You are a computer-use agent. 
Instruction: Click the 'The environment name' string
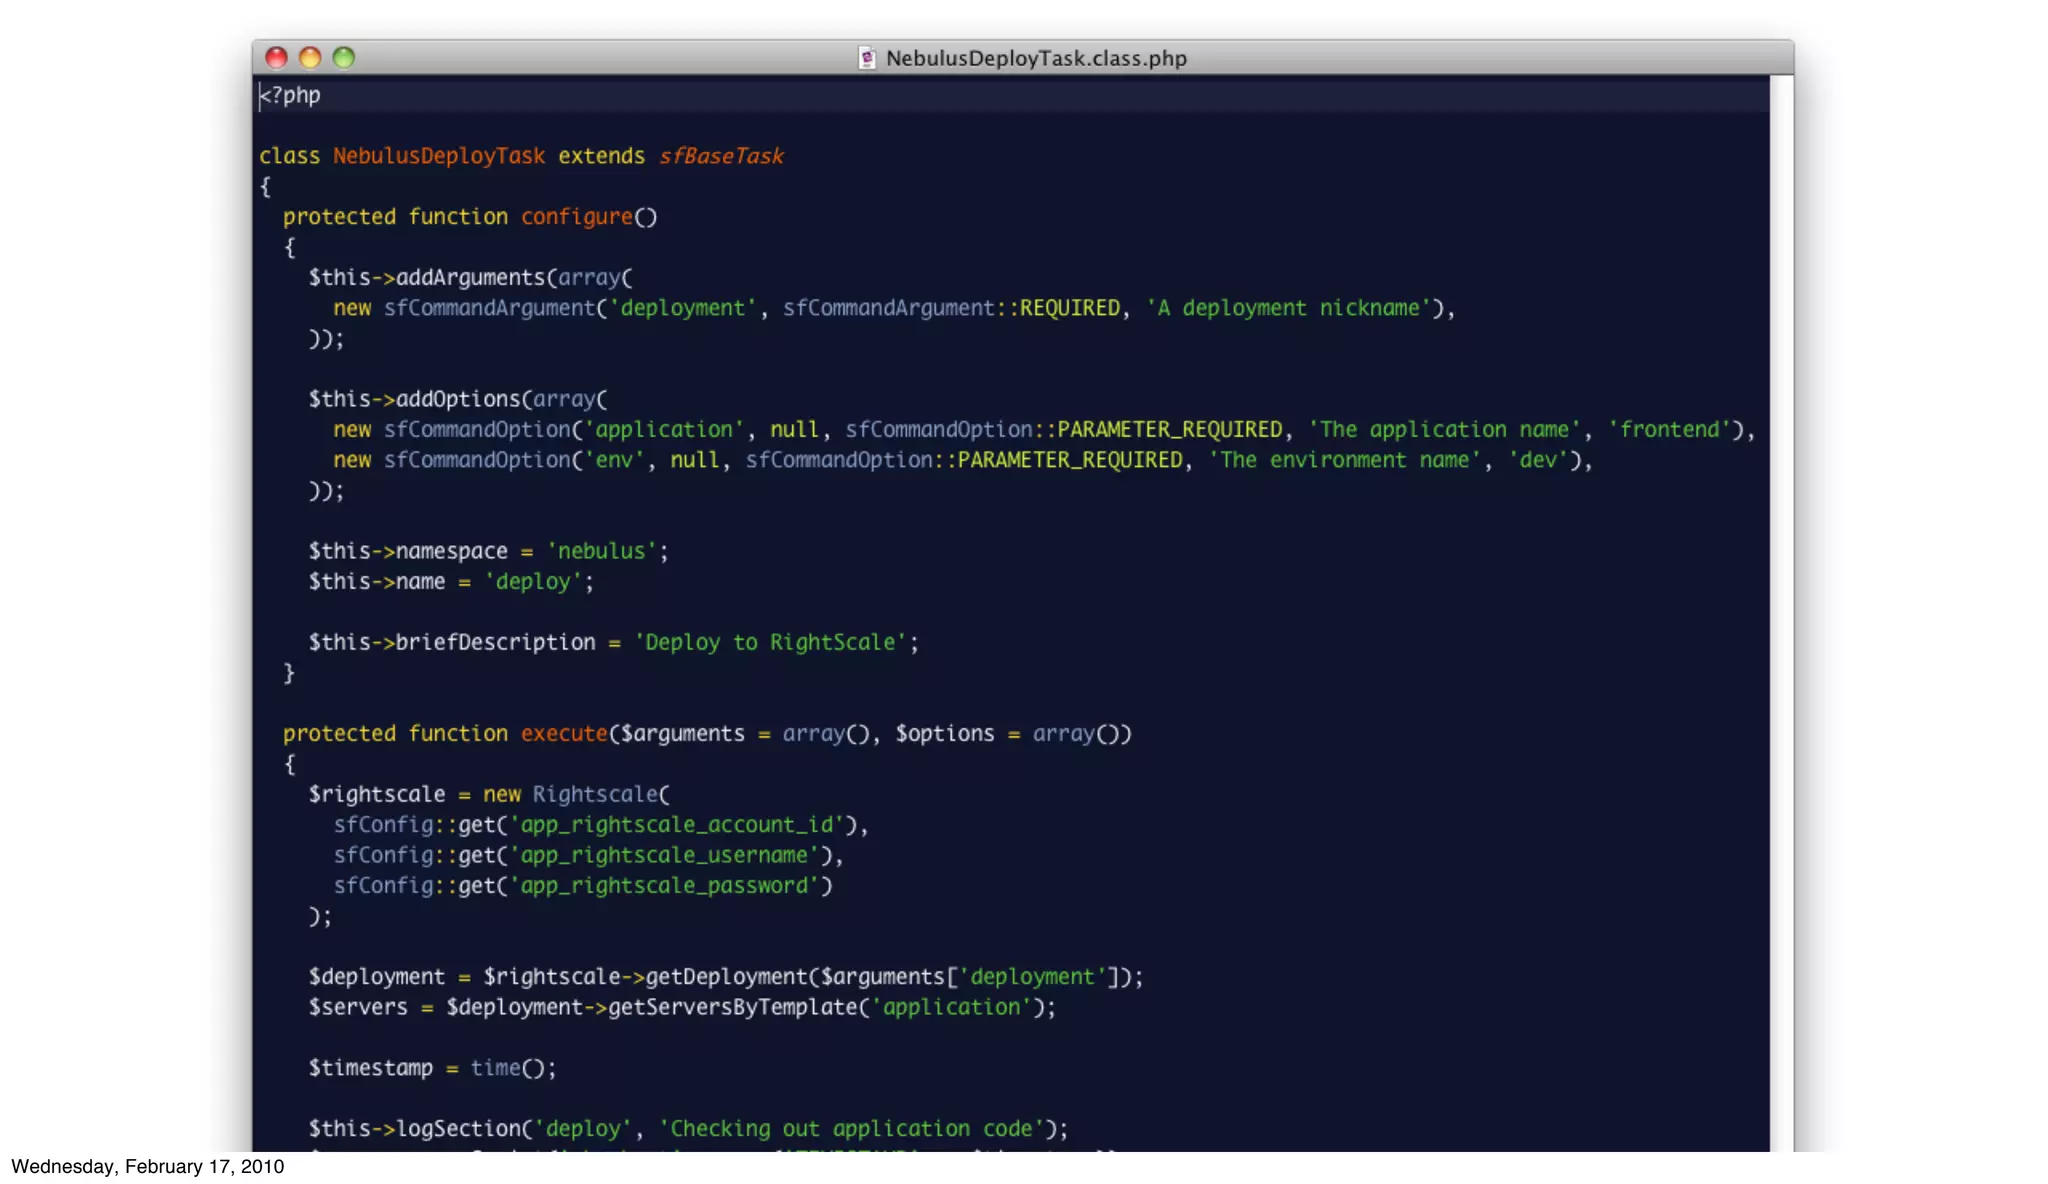click(x=1344, y=460)
